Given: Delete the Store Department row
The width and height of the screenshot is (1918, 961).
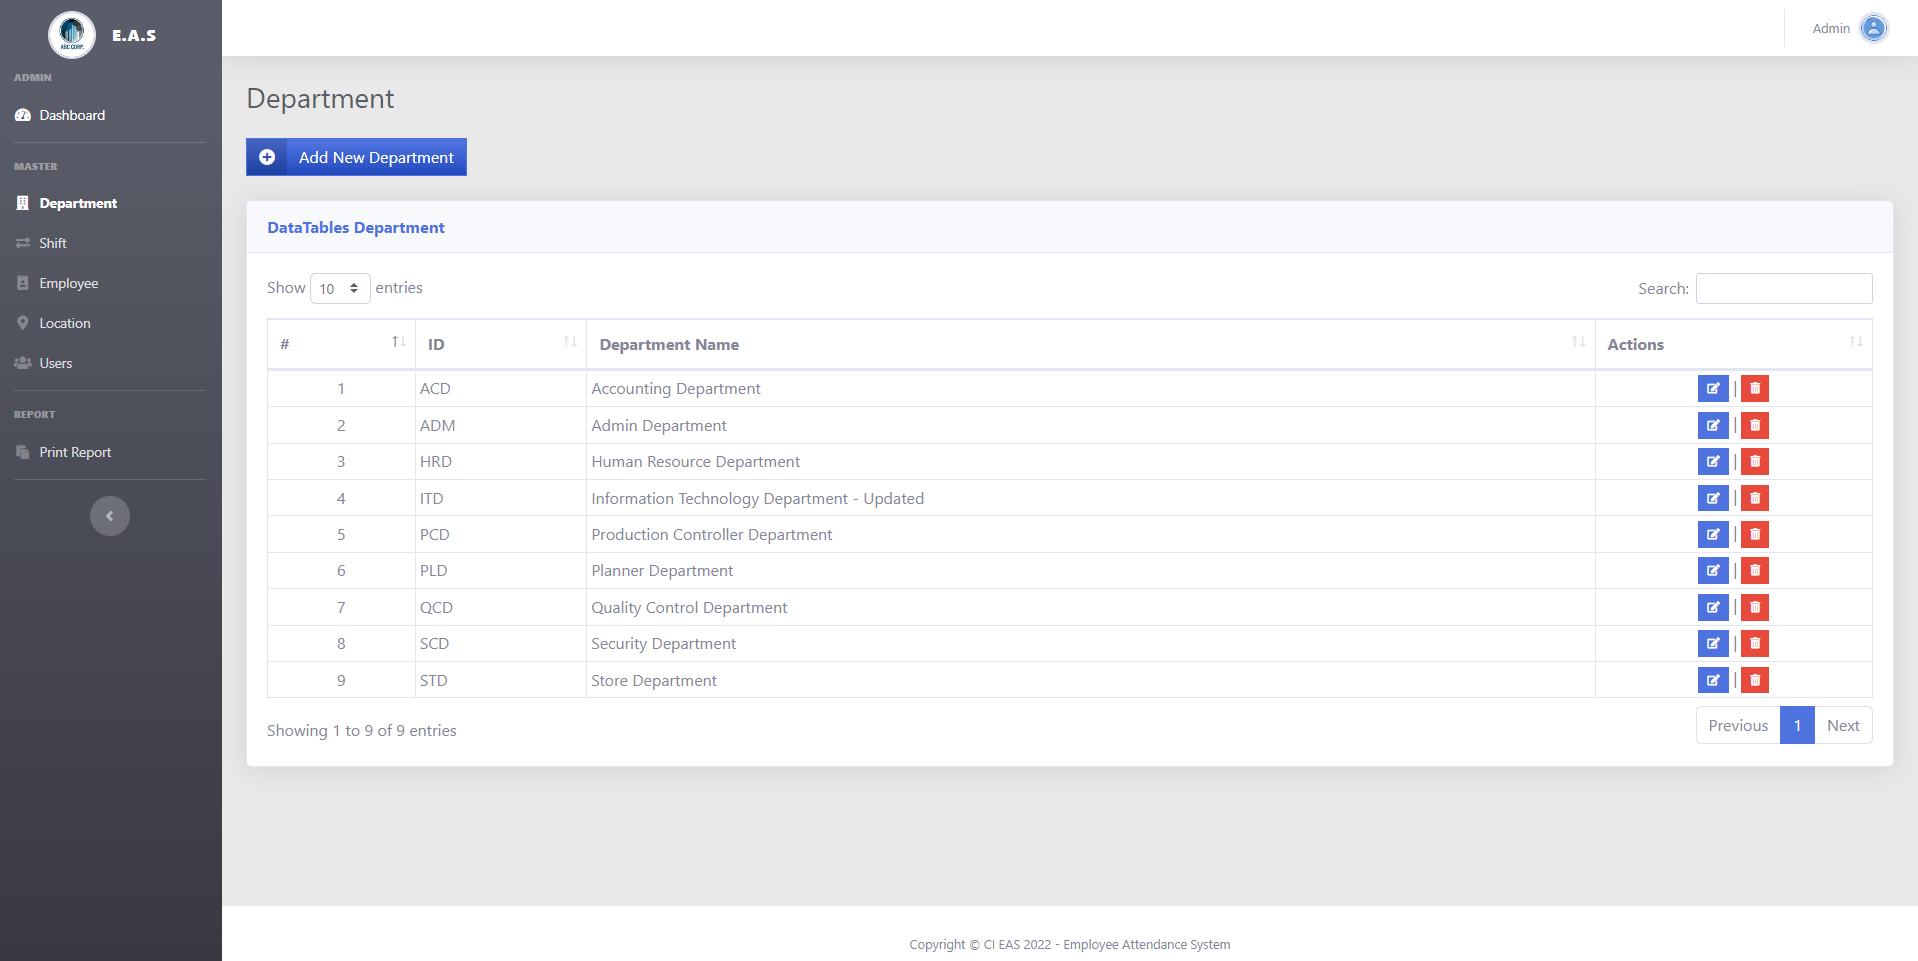Looking at the screenshot, I should [x=1755, y=681].
